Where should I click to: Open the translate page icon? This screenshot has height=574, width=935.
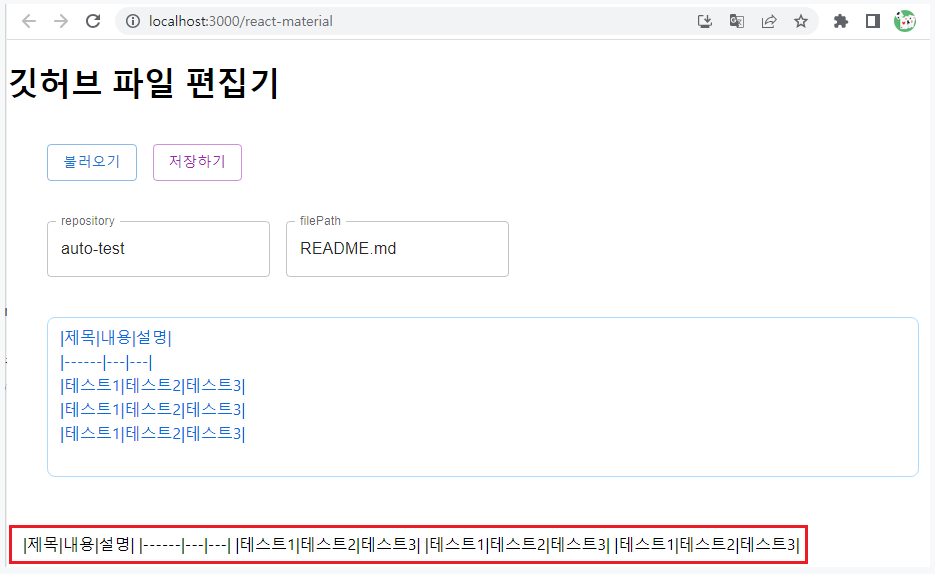[736, 21]
